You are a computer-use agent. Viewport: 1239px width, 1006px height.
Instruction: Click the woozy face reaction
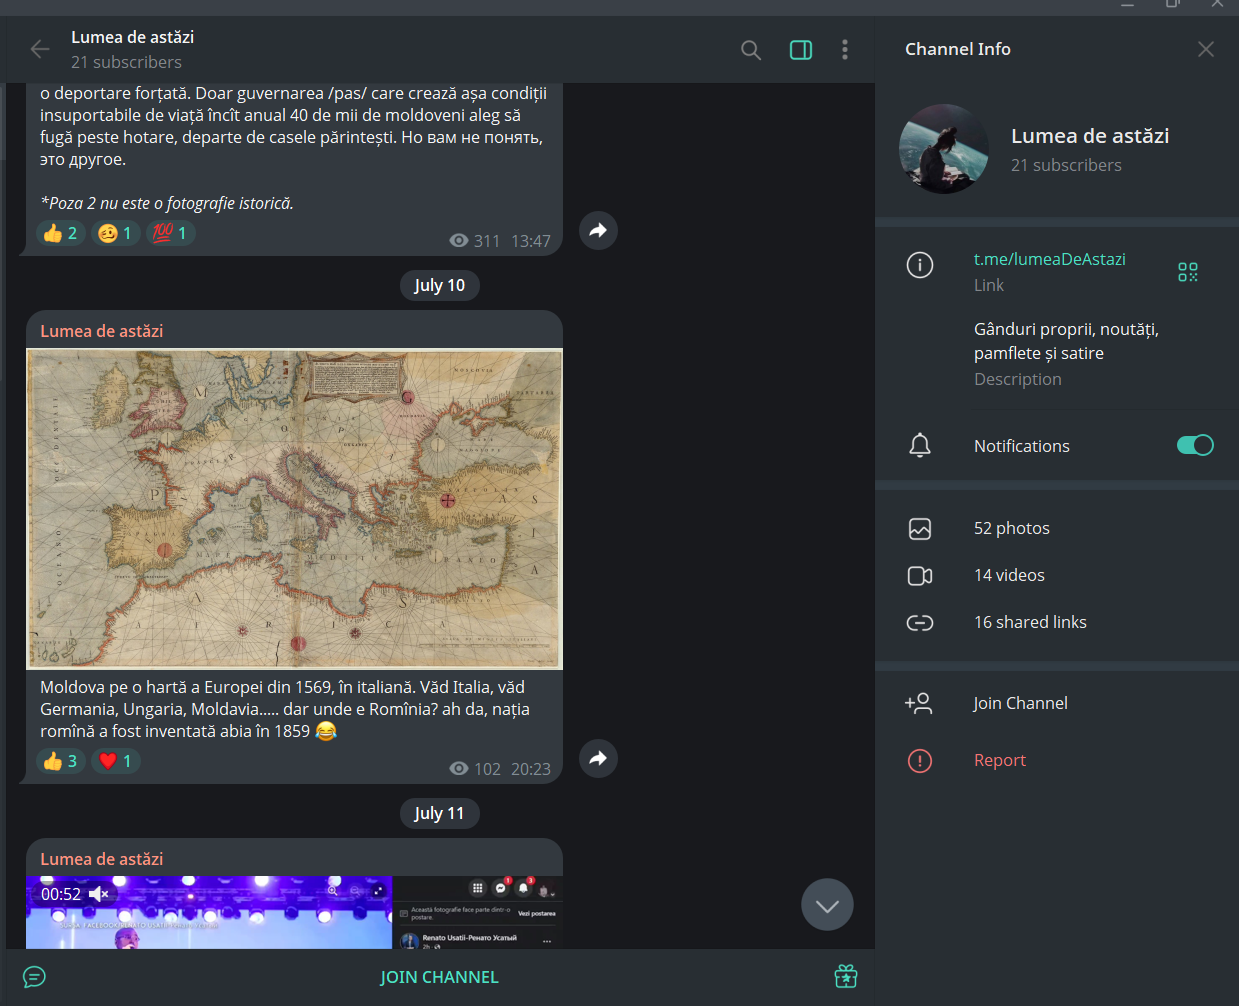(115, 233)
